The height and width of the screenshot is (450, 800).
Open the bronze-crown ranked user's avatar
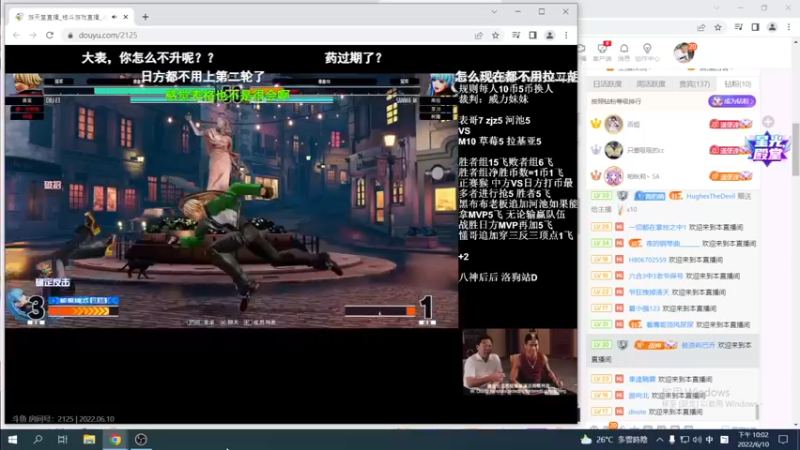point(614,176)
